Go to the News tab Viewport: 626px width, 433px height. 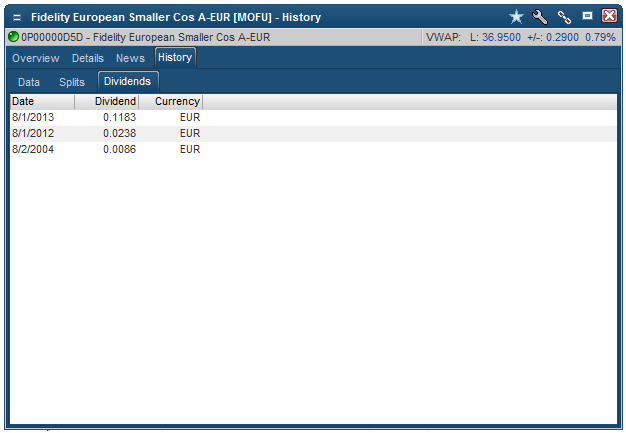pyautogui.click(x=130, y=58)
